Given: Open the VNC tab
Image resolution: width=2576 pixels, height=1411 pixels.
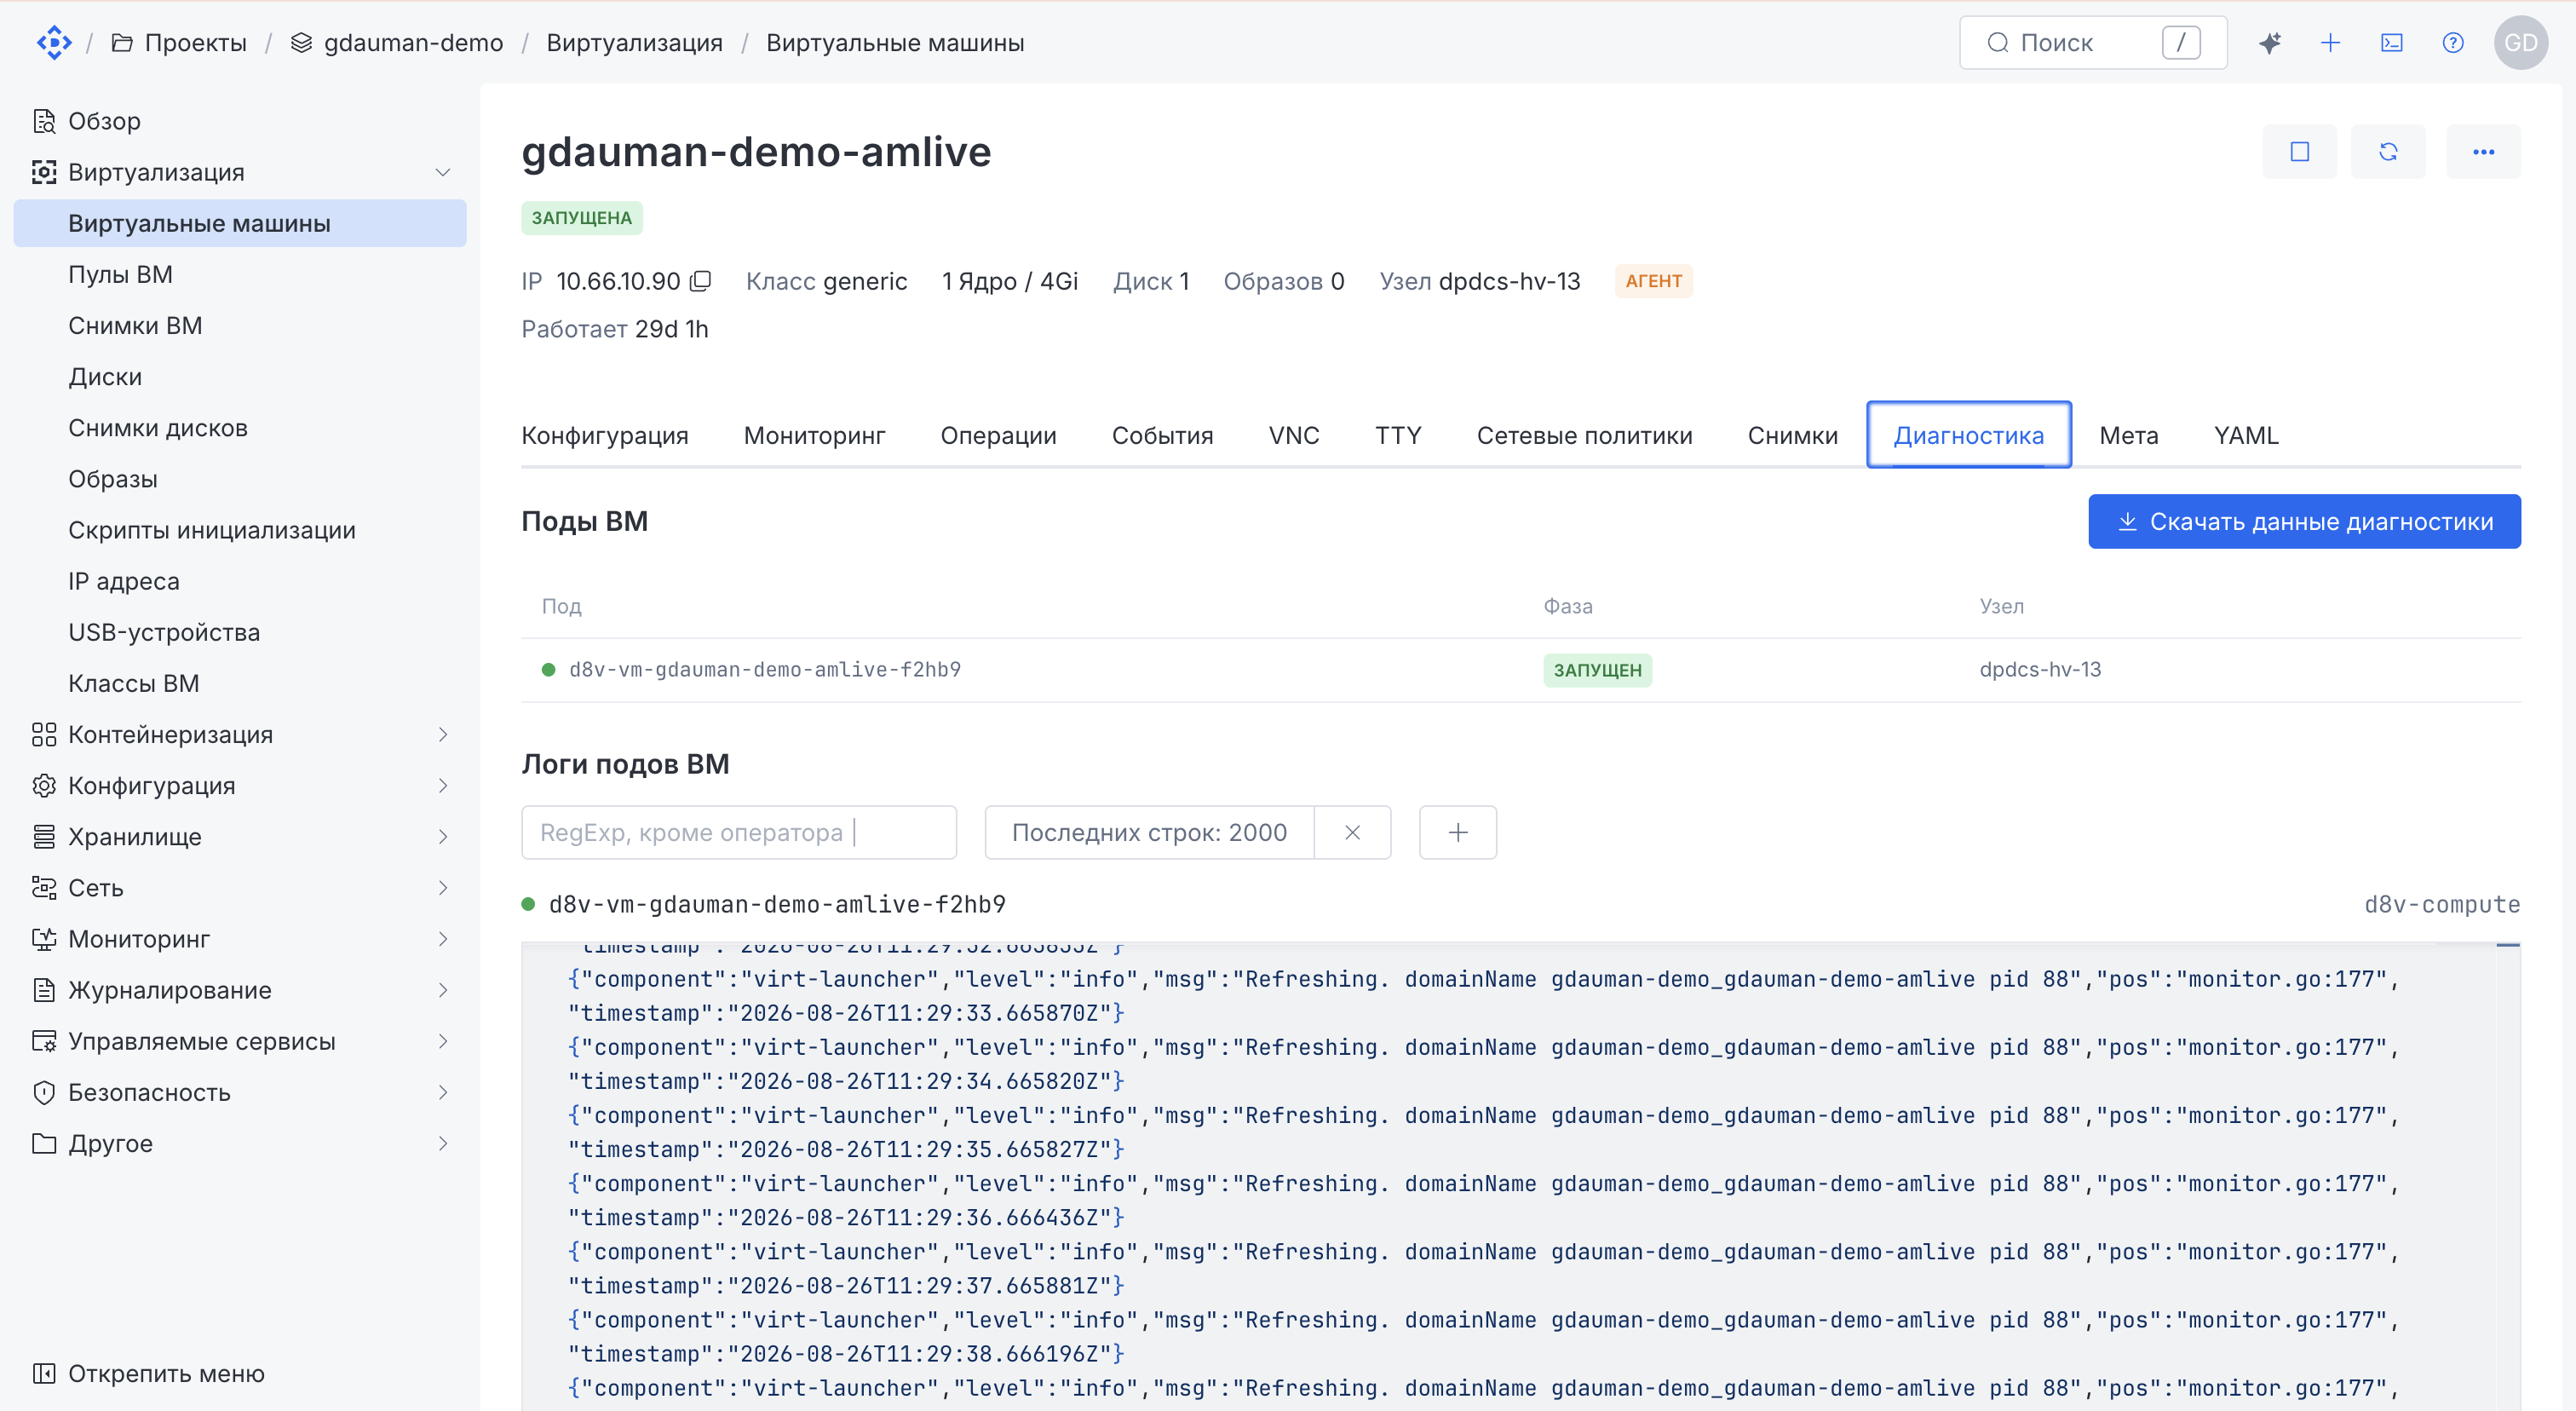Looking at the screenshot, I should pos(1294,435).
